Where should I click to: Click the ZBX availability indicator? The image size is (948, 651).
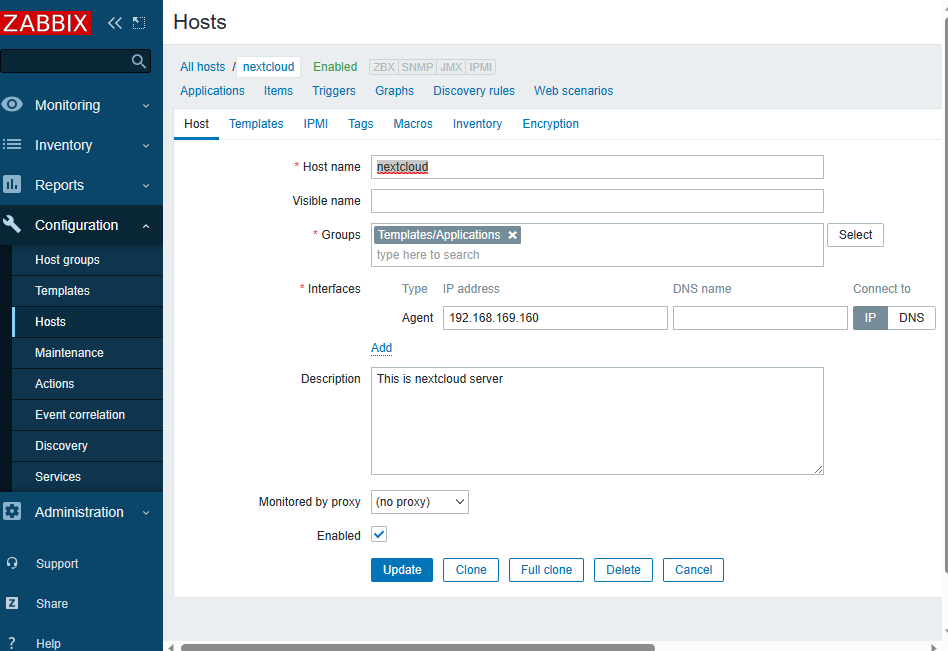(x=383, y=67)
